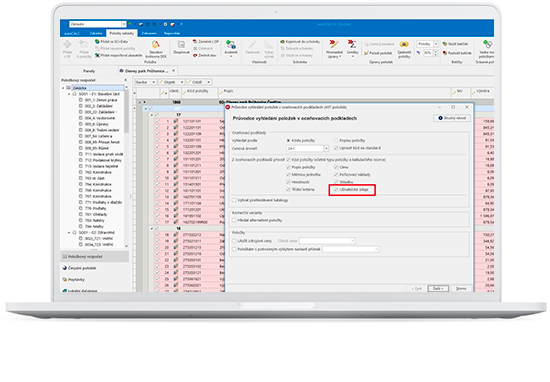Click Položkový rozpočet sidebar panel button
The height and width of the screenshot is (382, 550).
point(95,257)
